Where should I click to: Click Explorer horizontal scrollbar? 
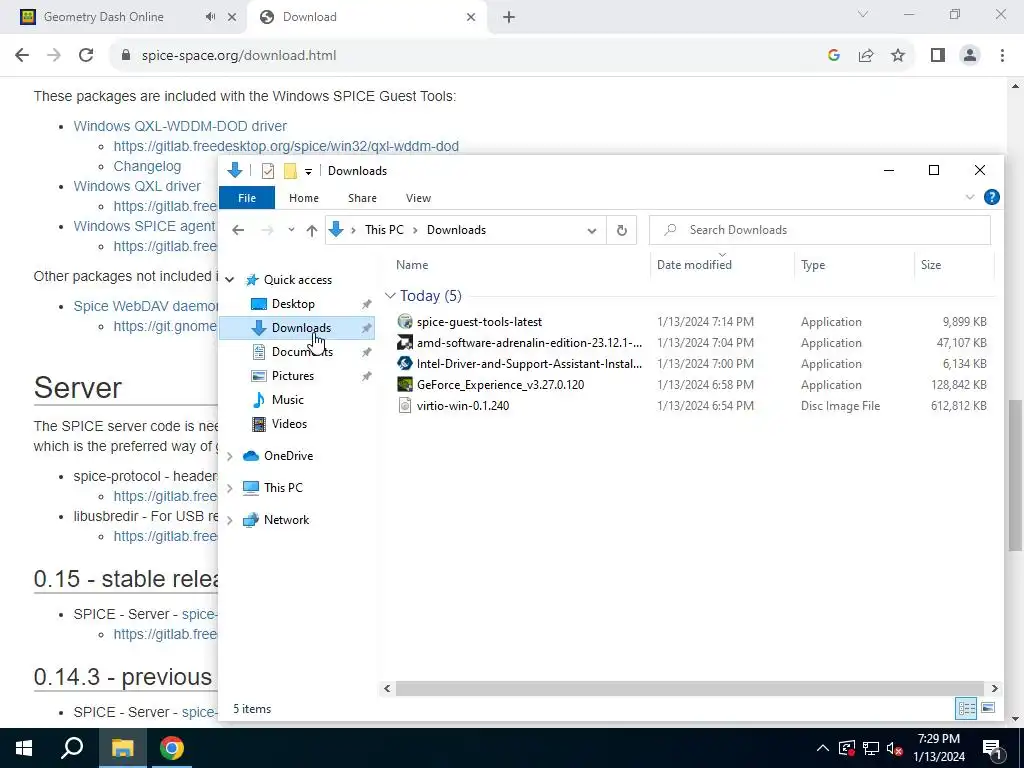pyautogui.click(x=689, y=688)
